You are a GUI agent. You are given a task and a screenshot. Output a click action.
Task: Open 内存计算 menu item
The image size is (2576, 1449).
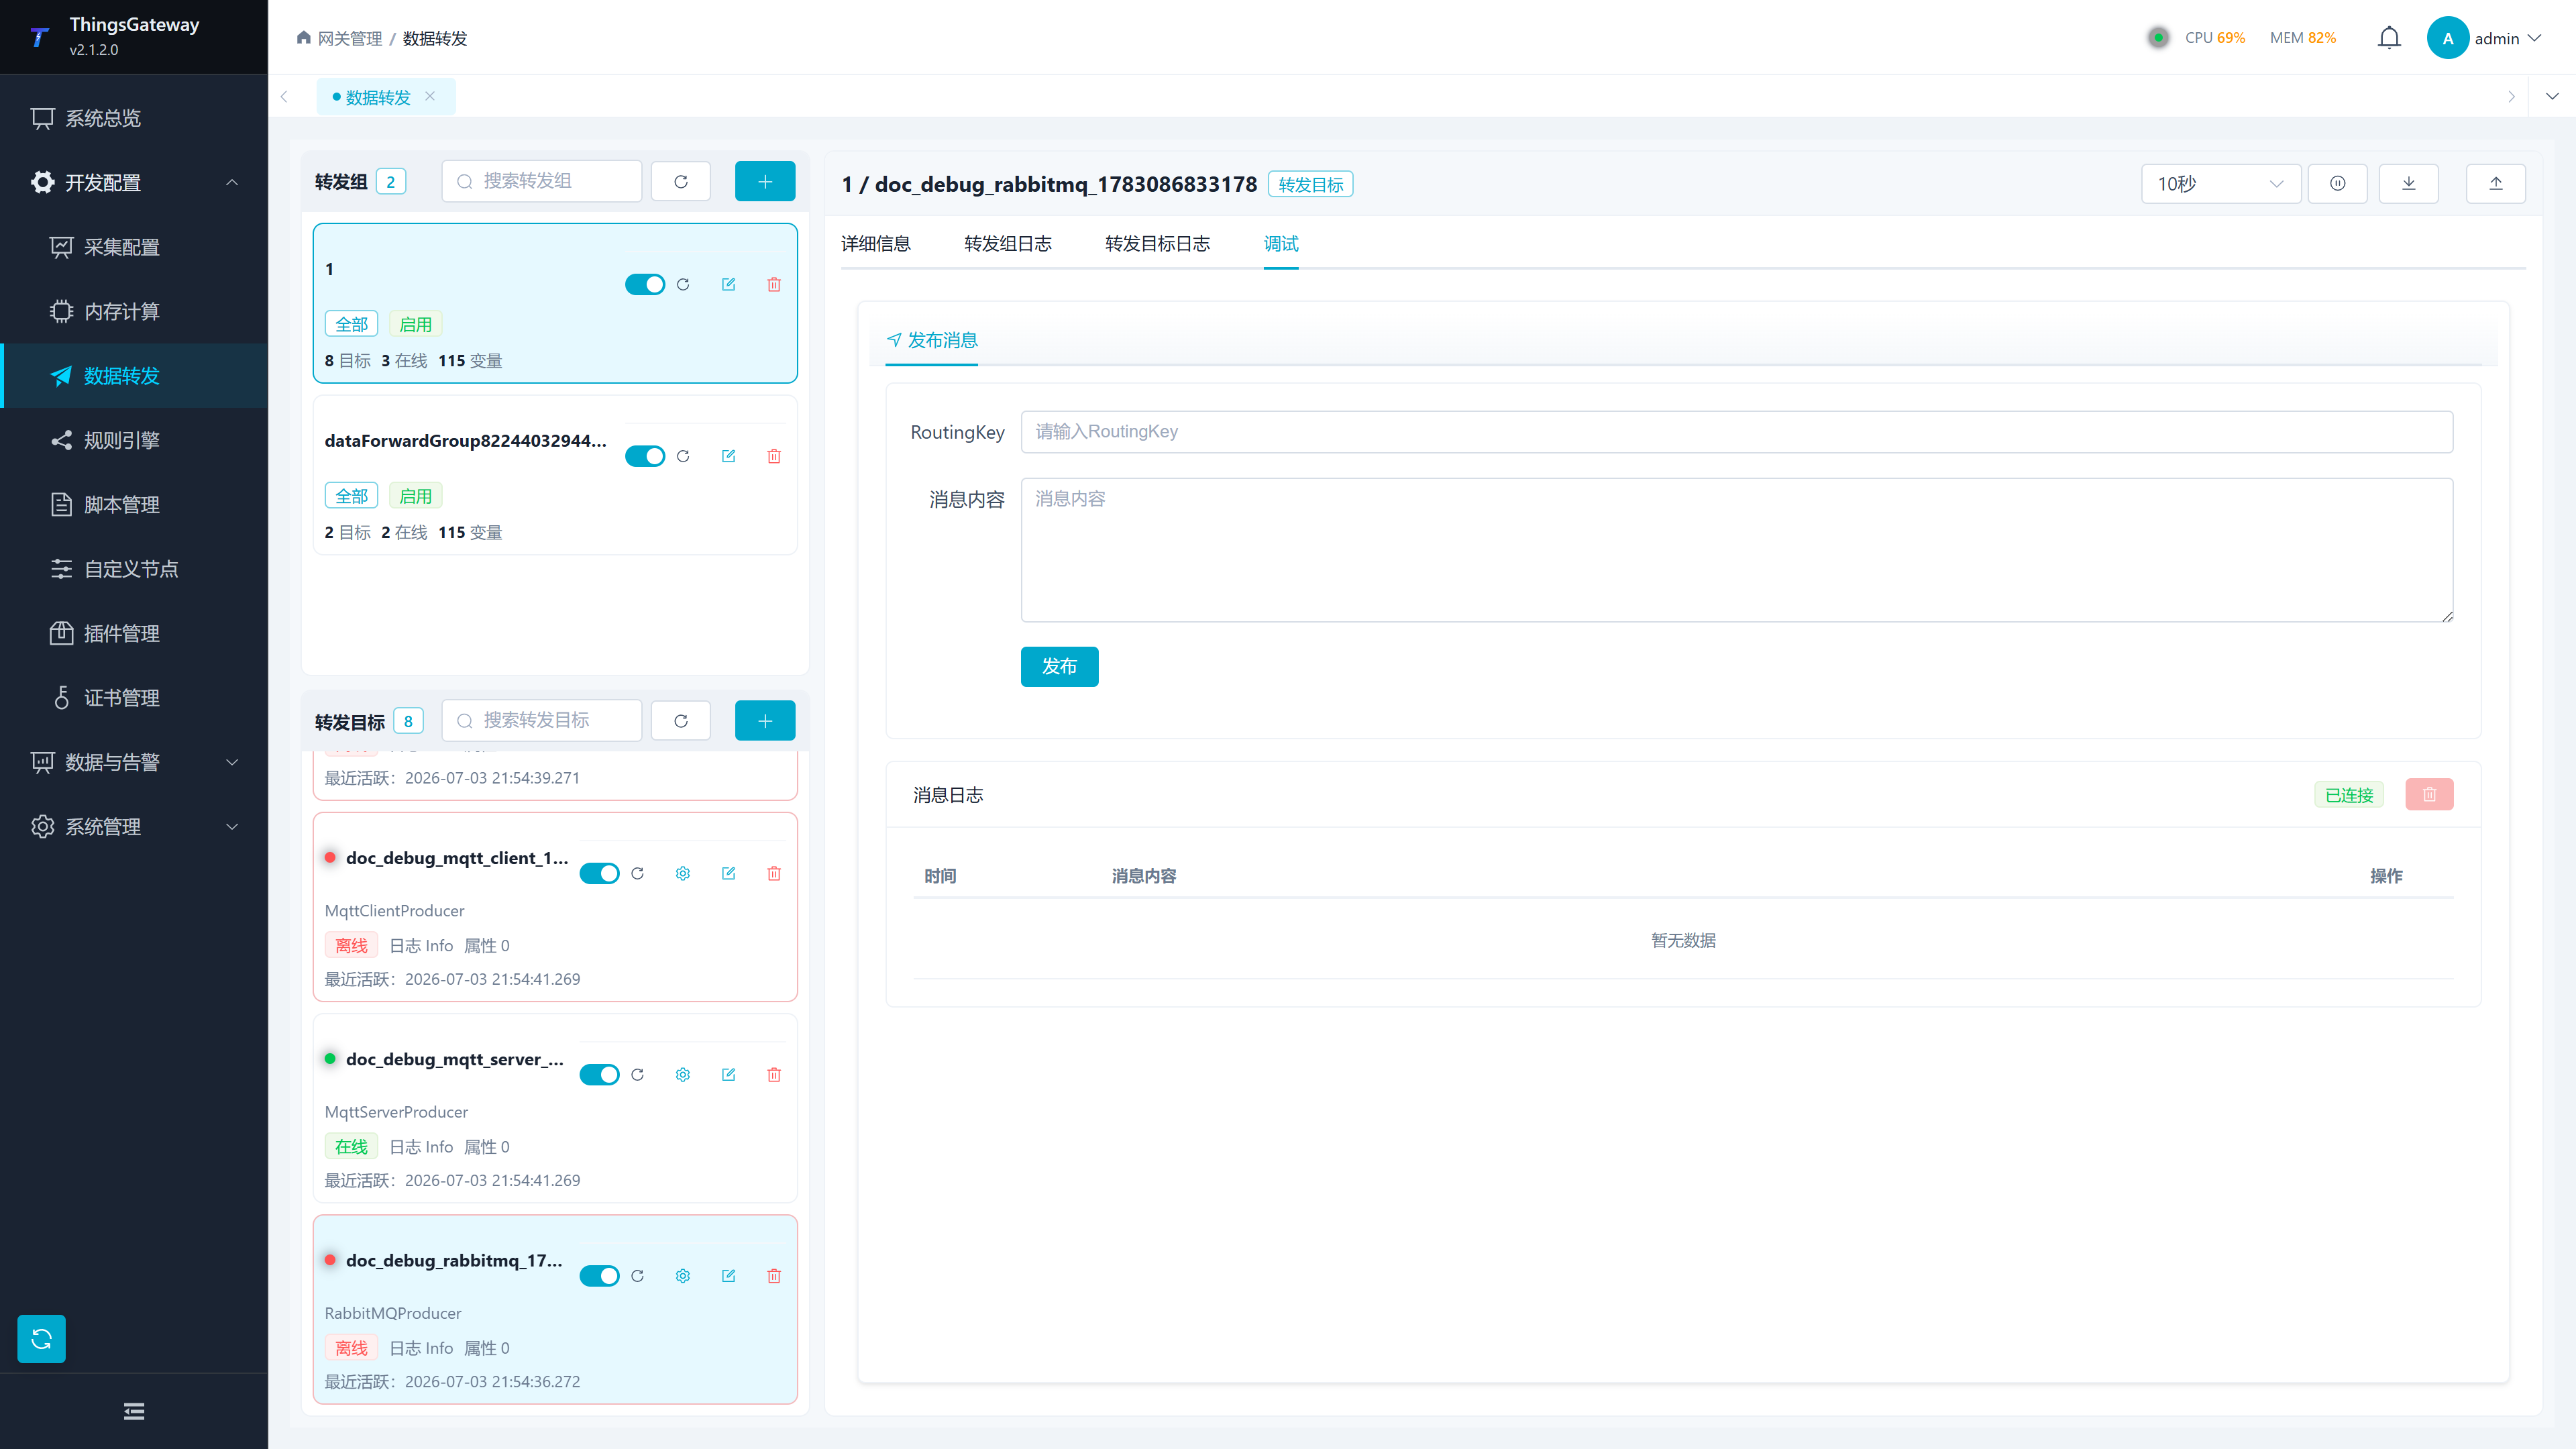[134, 311]
